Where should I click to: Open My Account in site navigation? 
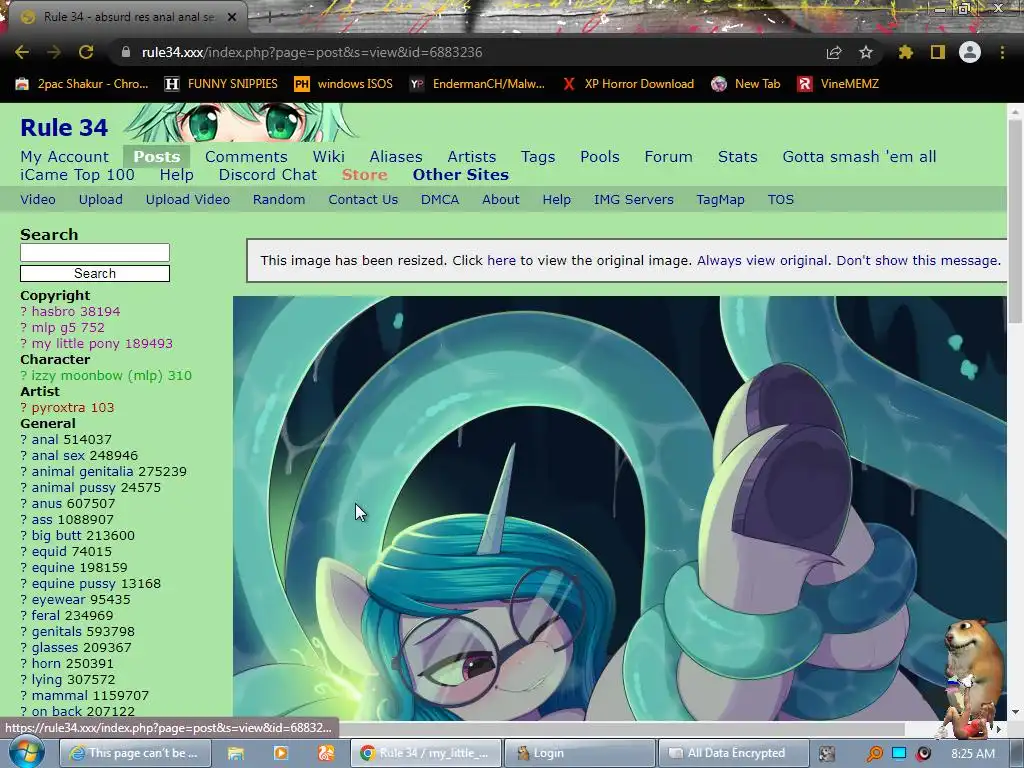point(65,157)
